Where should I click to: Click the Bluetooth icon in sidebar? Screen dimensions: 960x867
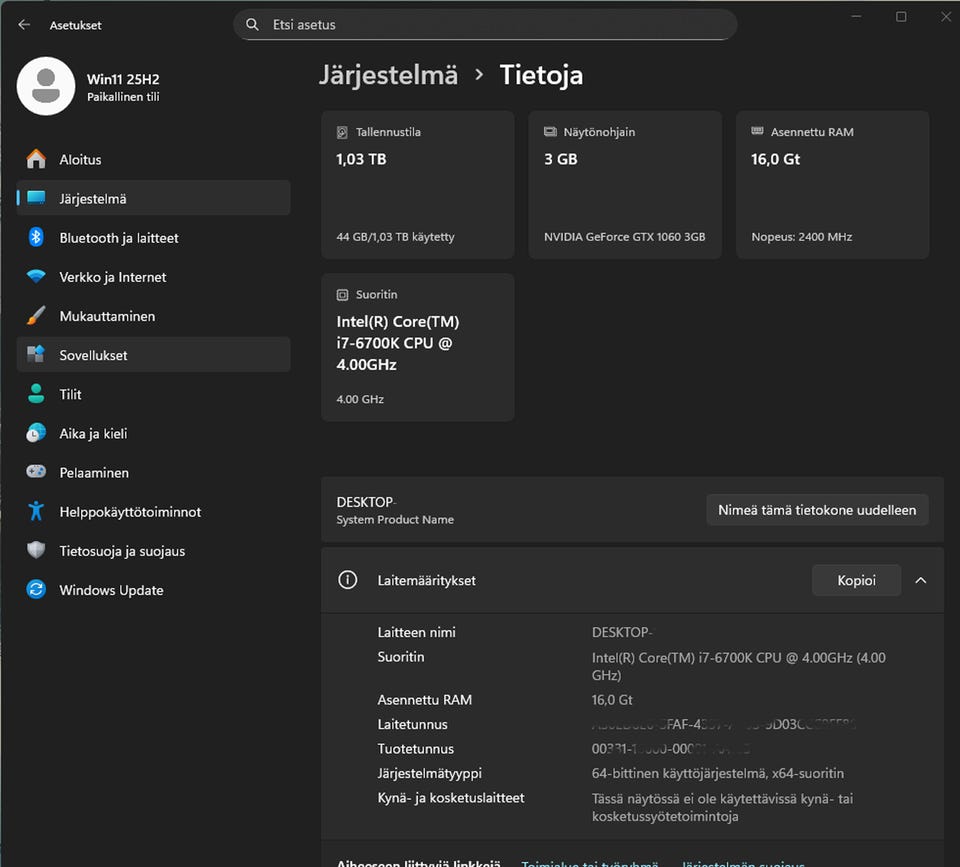pos(36,238)
